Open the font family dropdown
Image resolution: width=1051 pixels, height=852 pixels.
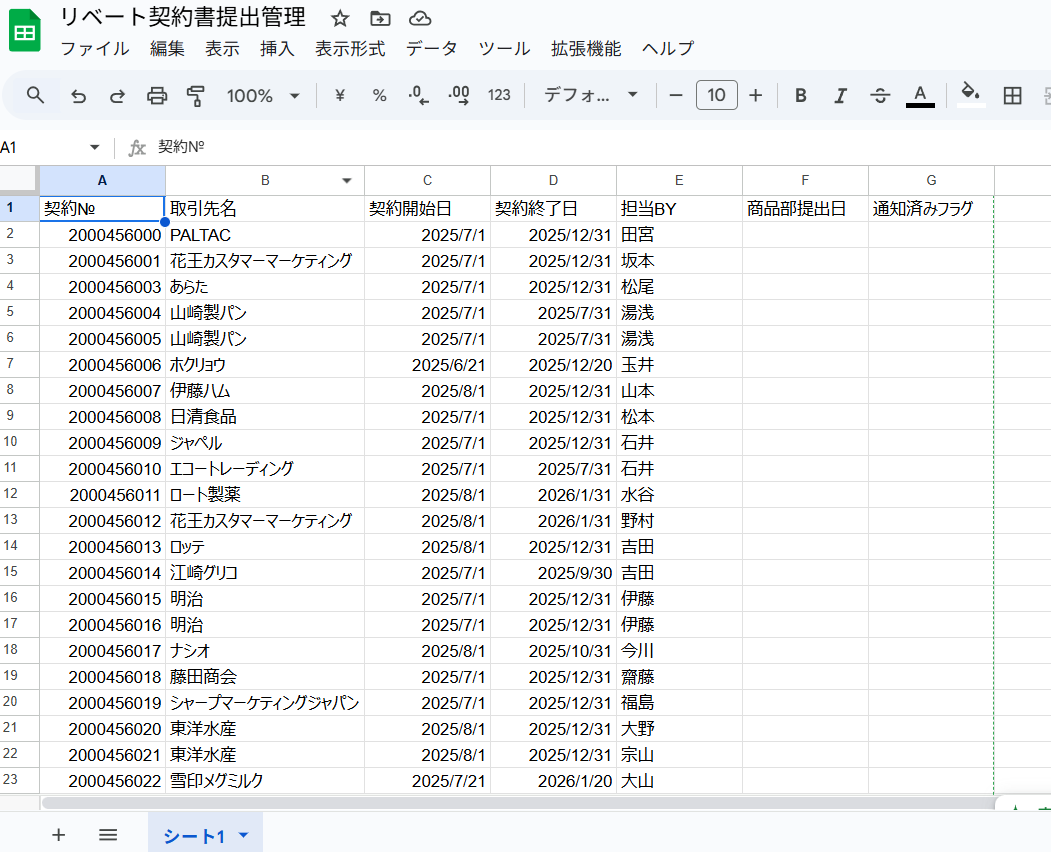click(590, 95)
